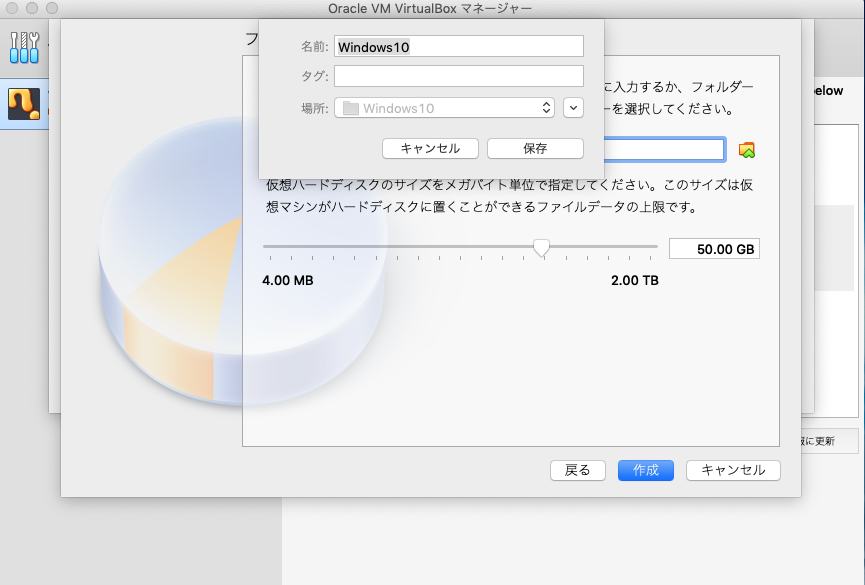This screenshot has width=865, height=585.
Task: Click the empty タグ tags field
Action: [x=459, y=75]
